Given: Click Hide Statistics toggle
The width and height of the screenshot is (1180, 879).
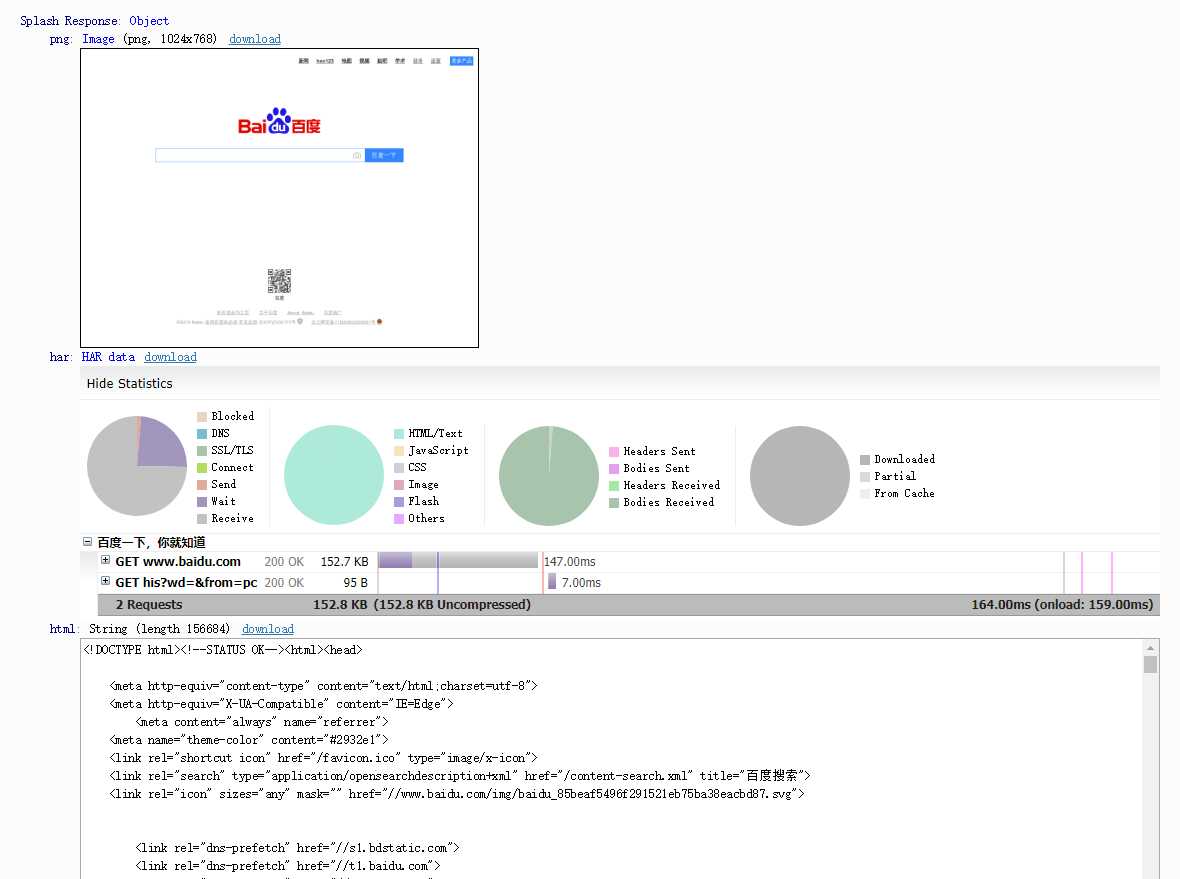Looking at the screenshot, I should (129, 383).
